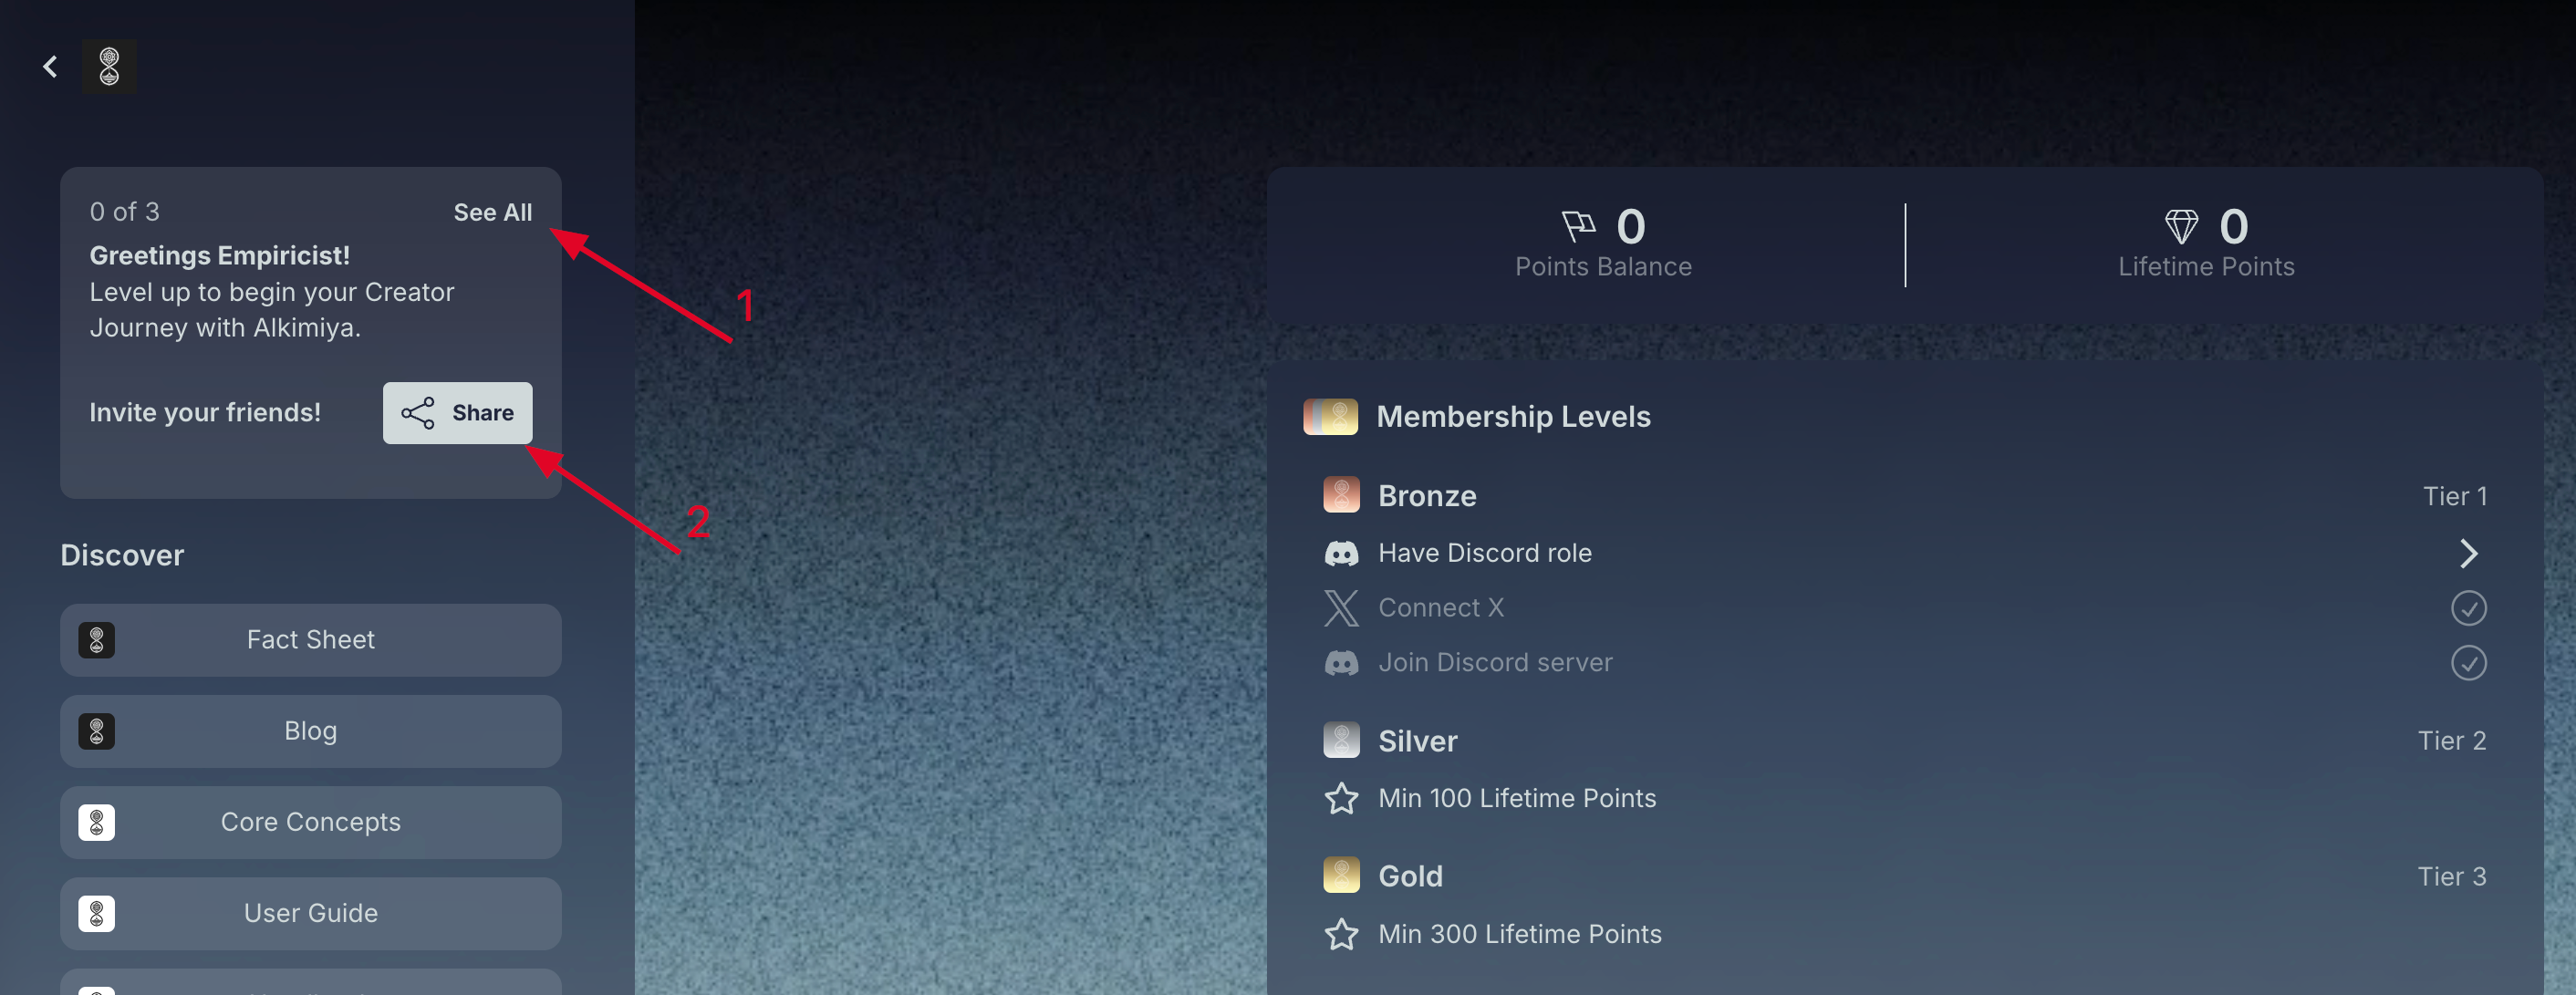This screenshot has height=995, width=2576.
Task: Click the Bronze level heading
Action: (1427, 496)
